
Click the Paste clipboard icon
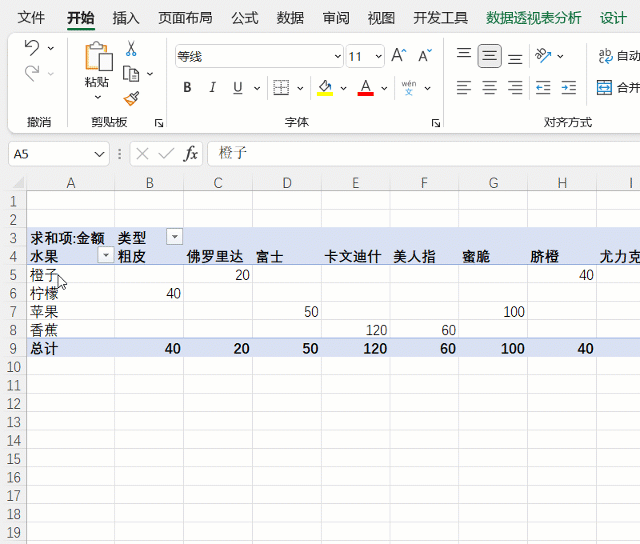point(98,62)
